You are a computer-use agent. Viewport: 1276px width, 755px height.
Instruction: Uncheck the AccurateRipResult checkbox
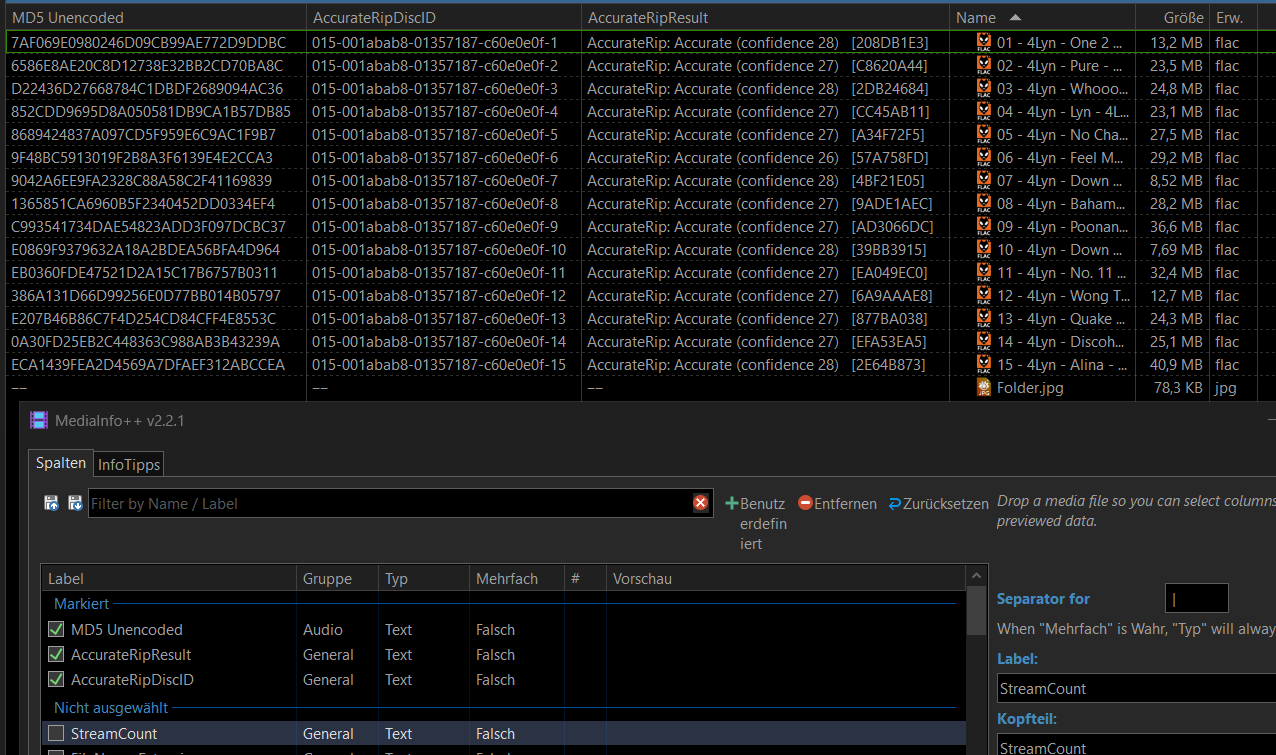click(x=56, y=655)
